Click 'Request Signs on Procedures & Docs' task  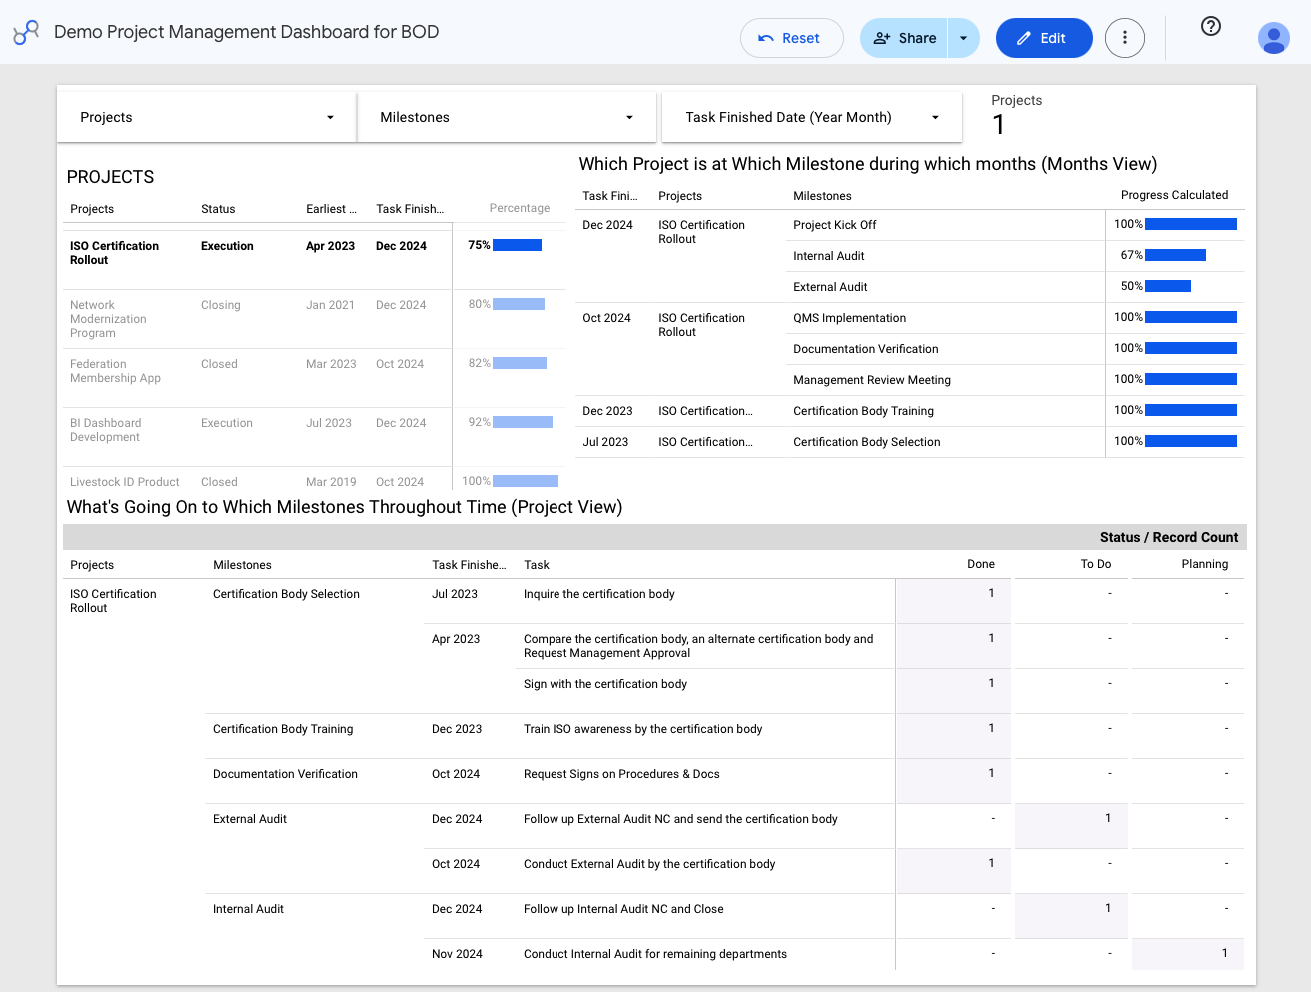(621, 774)
